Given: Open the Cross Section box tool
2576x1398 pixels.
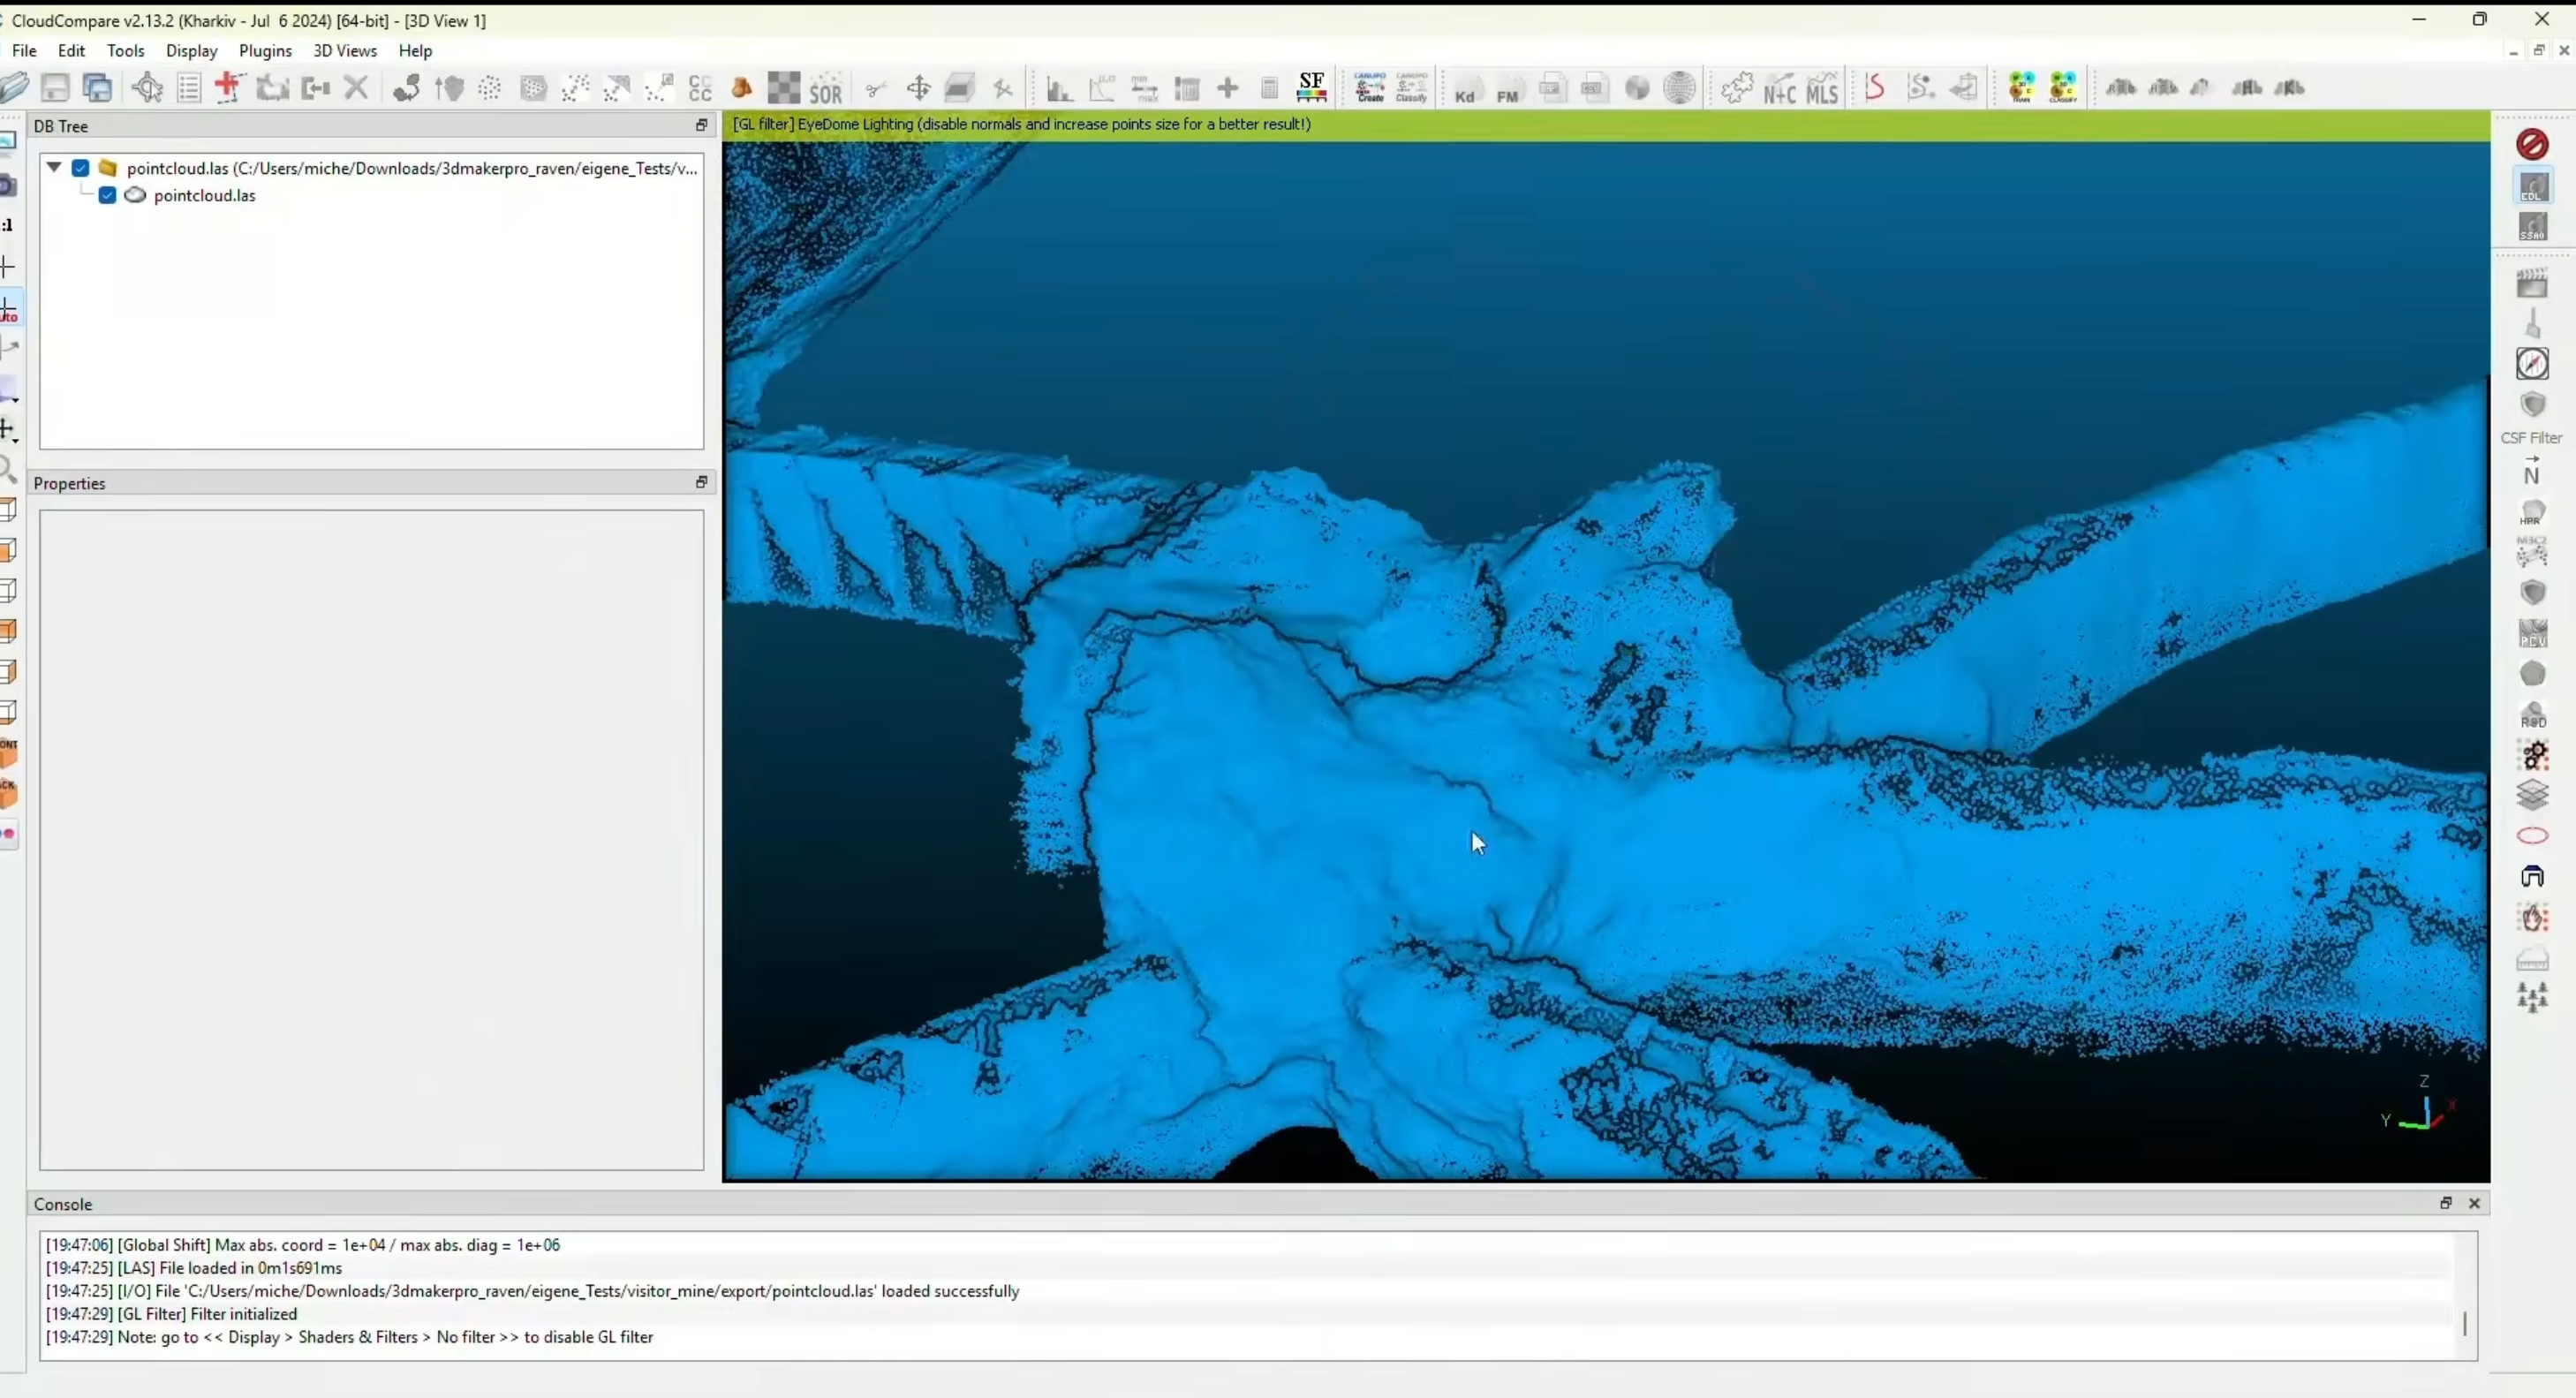Looking at the screenshot, I should [x=960, y=88].
